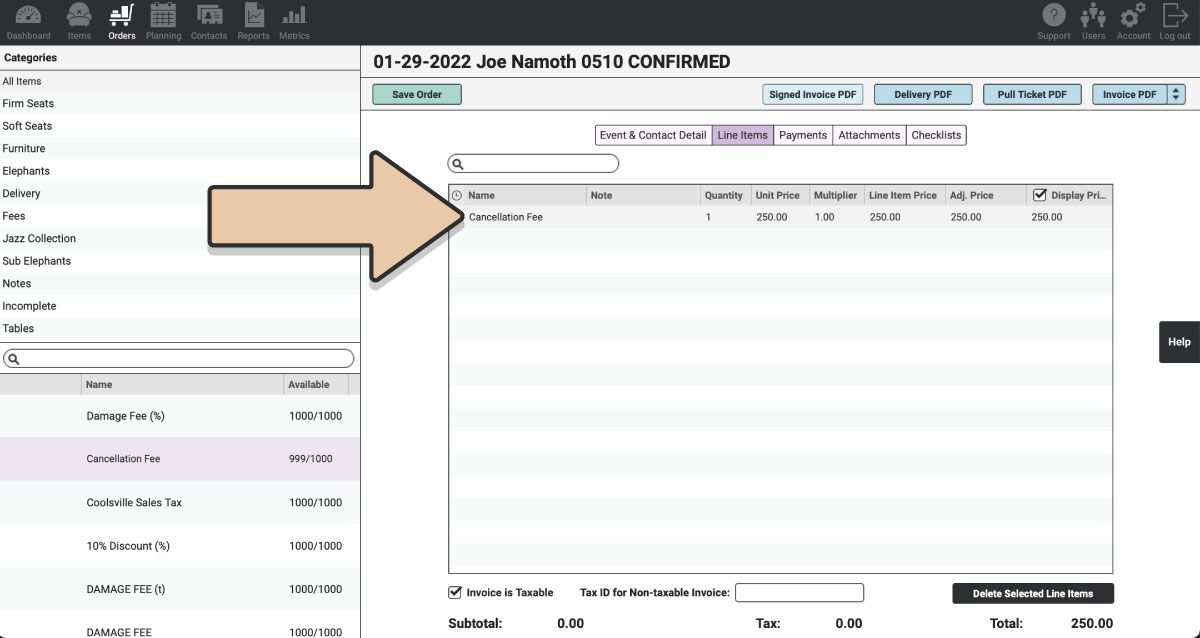Generate the Signed Invoice PDF
Image resolution: width=1200 pixels, height=638 pixels.
[812, 94]
